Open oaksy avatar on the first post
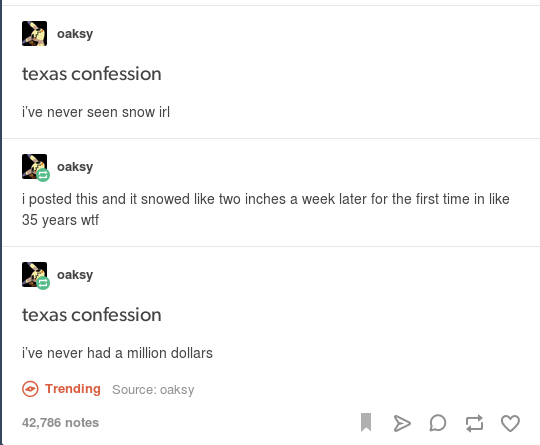The width and height of the screenshot is (540, 445). (34, 33)
